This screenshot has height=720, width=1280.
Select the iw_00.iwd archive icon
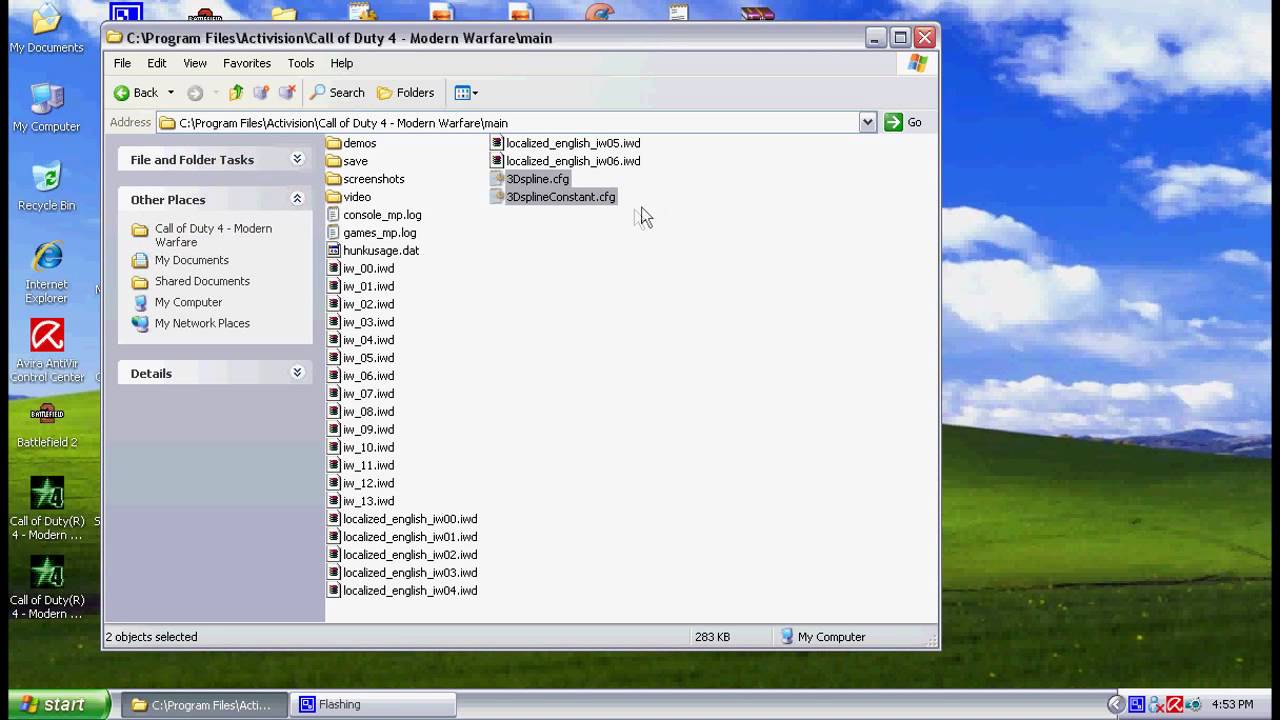click(334, 268)
